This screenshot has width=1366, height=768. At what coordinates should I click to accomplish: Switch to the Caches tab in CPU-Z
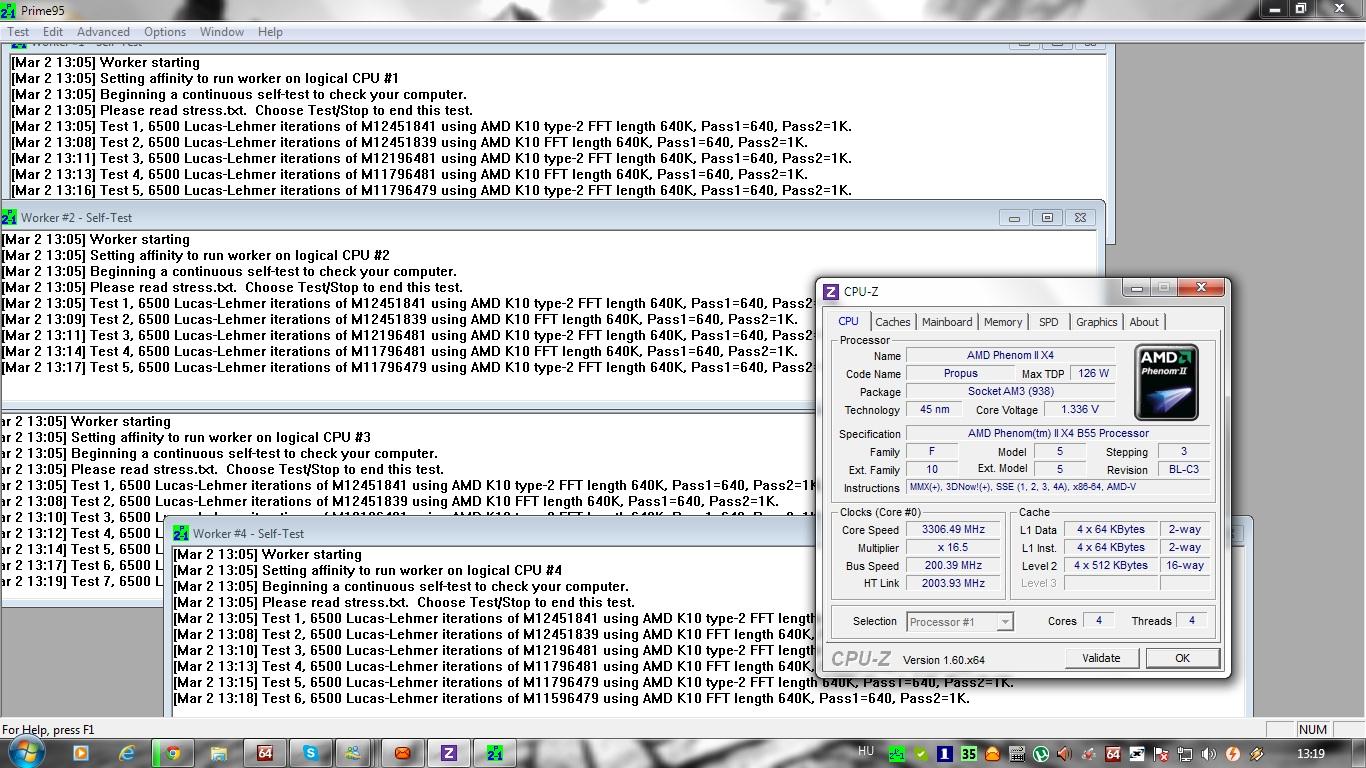(x=893, y=322)
